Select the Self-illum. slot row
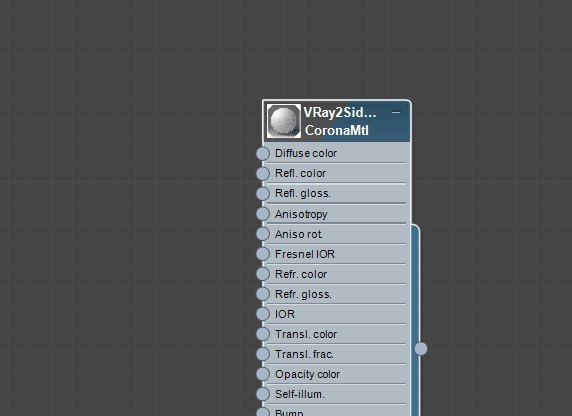Viewport: 572px width, 416px height. click(x=337, y=394)
